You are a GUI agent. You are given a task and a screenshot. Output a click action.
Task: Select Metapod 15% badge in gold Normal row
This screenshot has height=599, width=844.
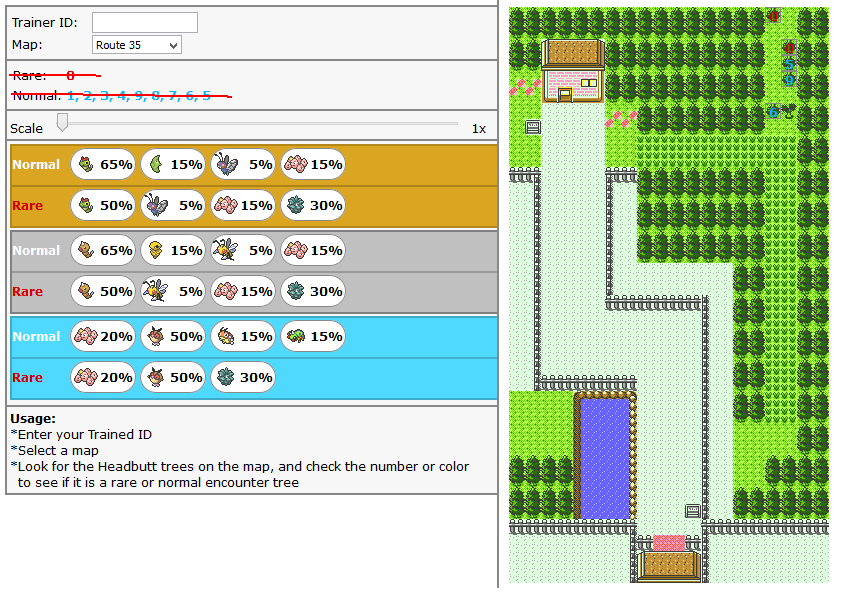(173, 164)
